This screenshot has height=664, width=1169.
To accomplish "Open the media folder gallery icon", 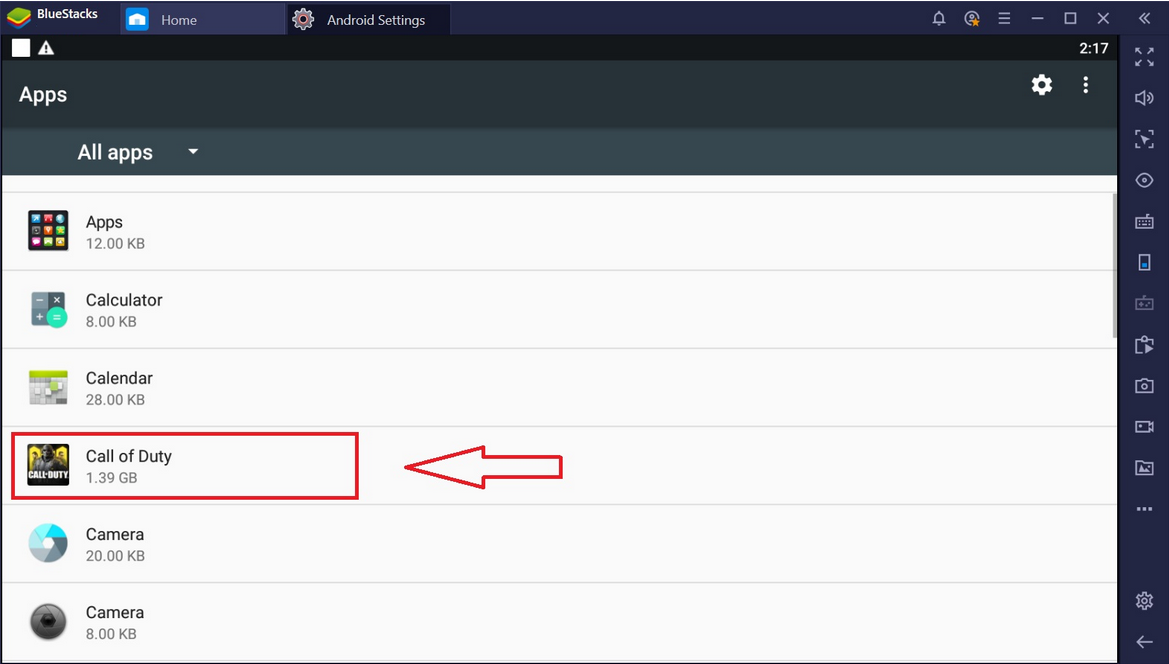I will [1144, 467].
